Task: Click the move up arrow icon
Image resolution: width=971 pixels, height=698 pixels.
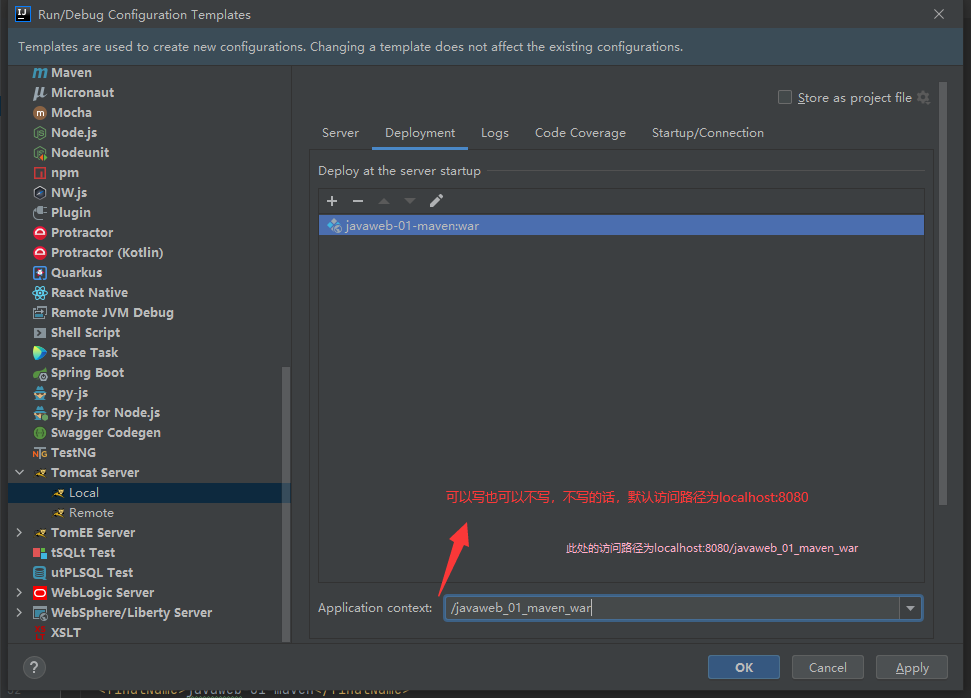Action: tap(384, 201)
